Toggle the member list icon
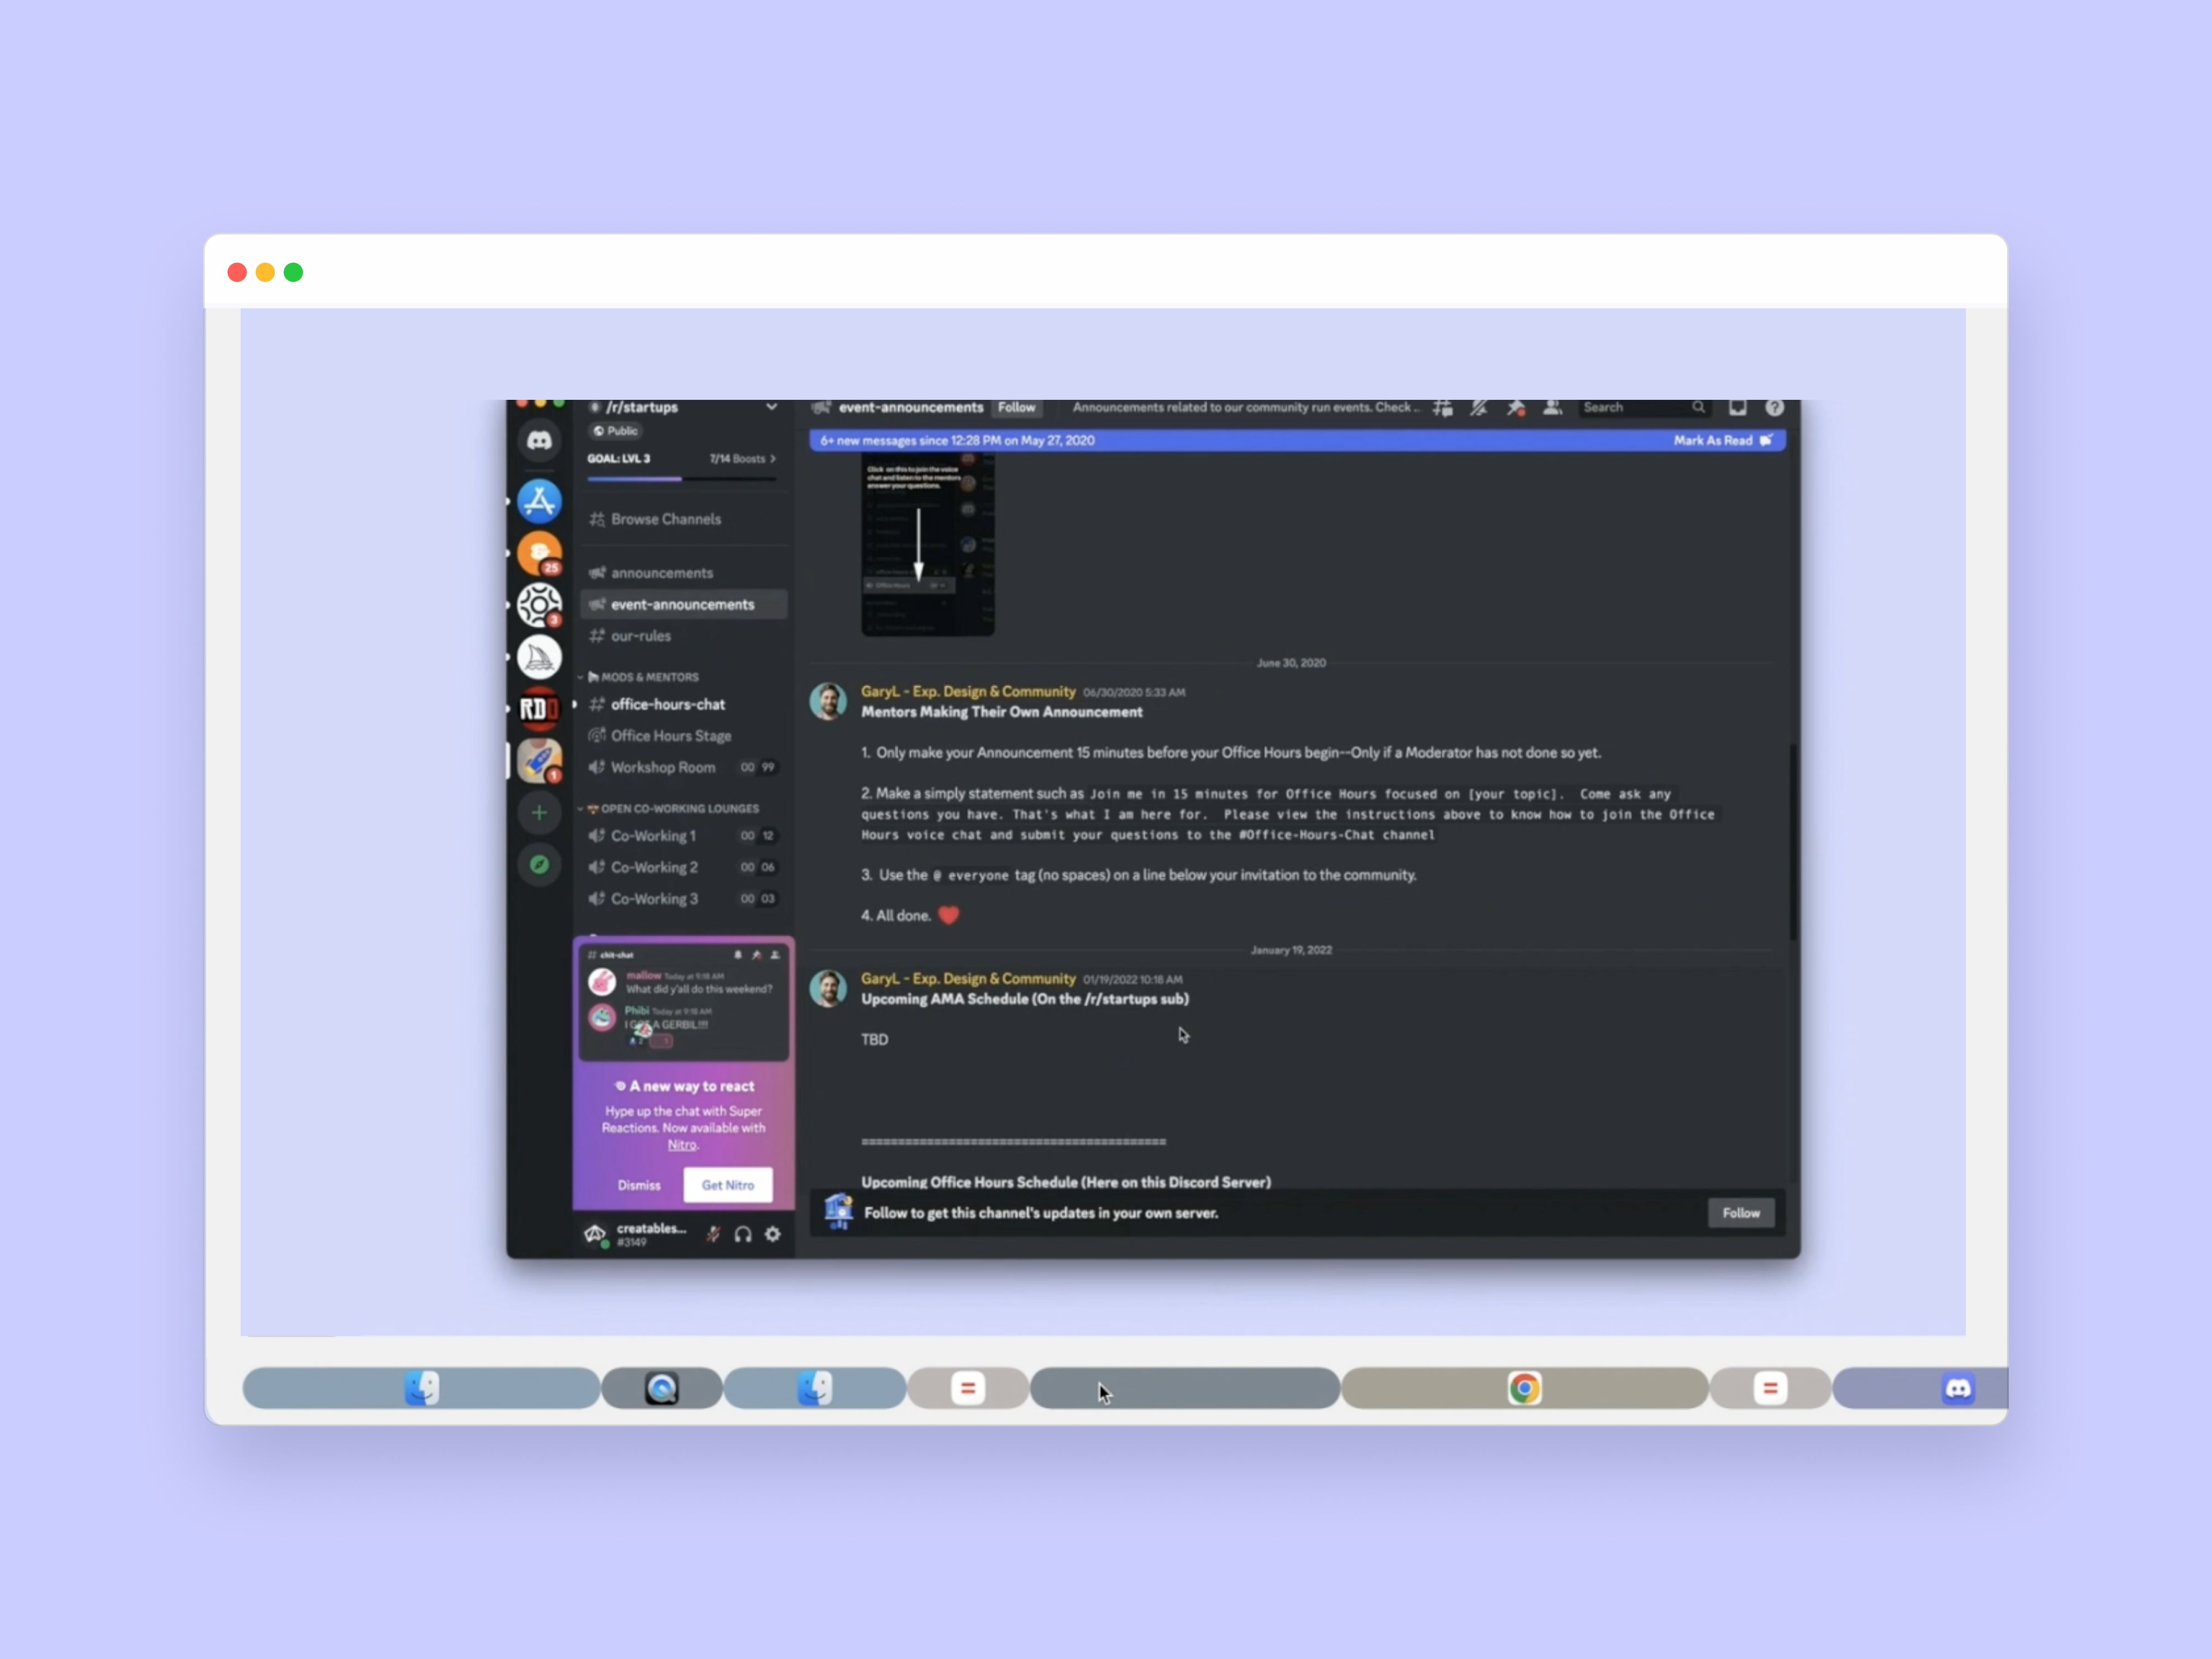2212x1659 pixels. point(1553,408)
